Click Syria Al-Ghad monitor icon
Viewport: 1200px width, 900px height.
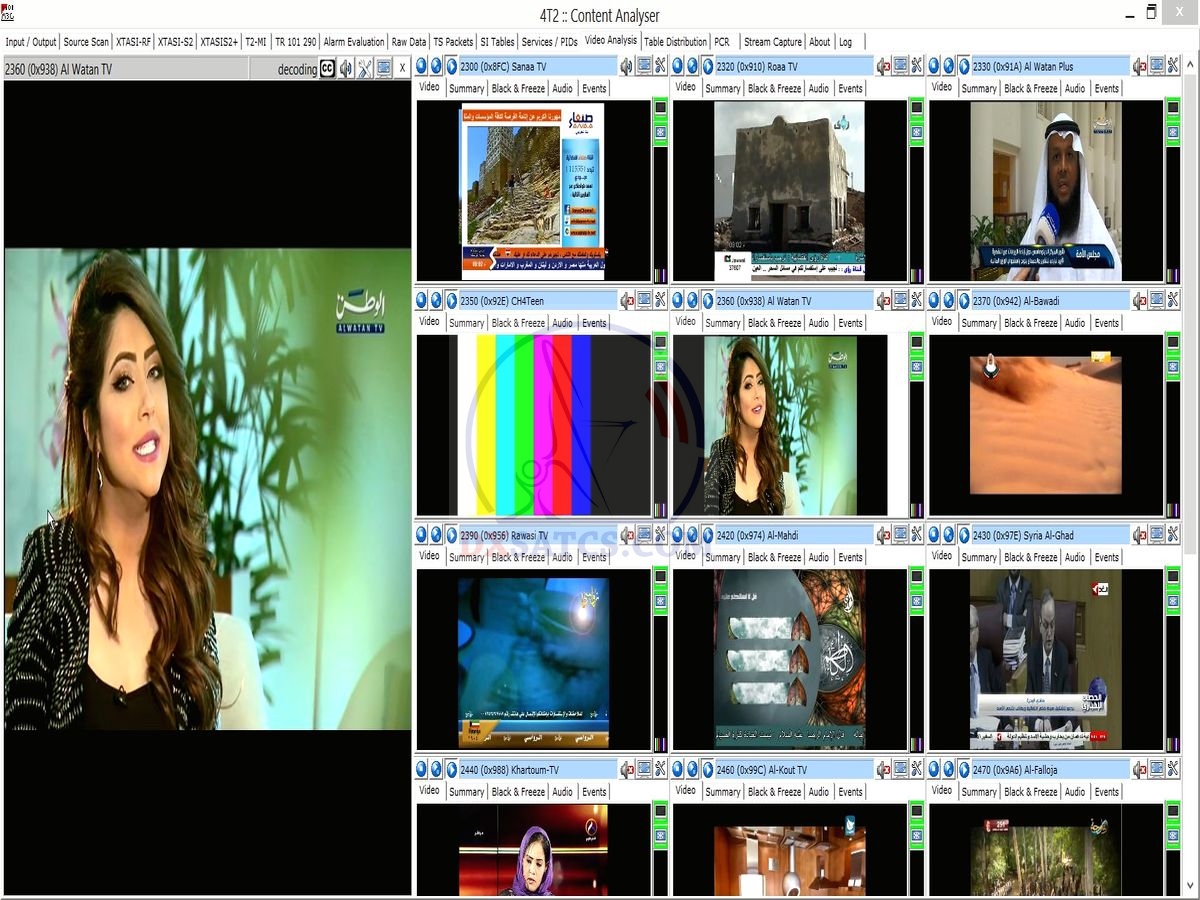pos(1157,535)
